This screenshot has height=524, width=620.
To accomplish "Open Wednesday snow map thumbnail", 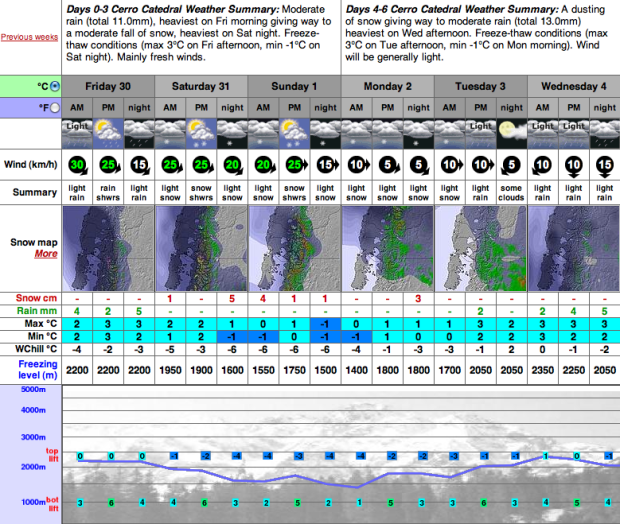I will coord(574,248).
